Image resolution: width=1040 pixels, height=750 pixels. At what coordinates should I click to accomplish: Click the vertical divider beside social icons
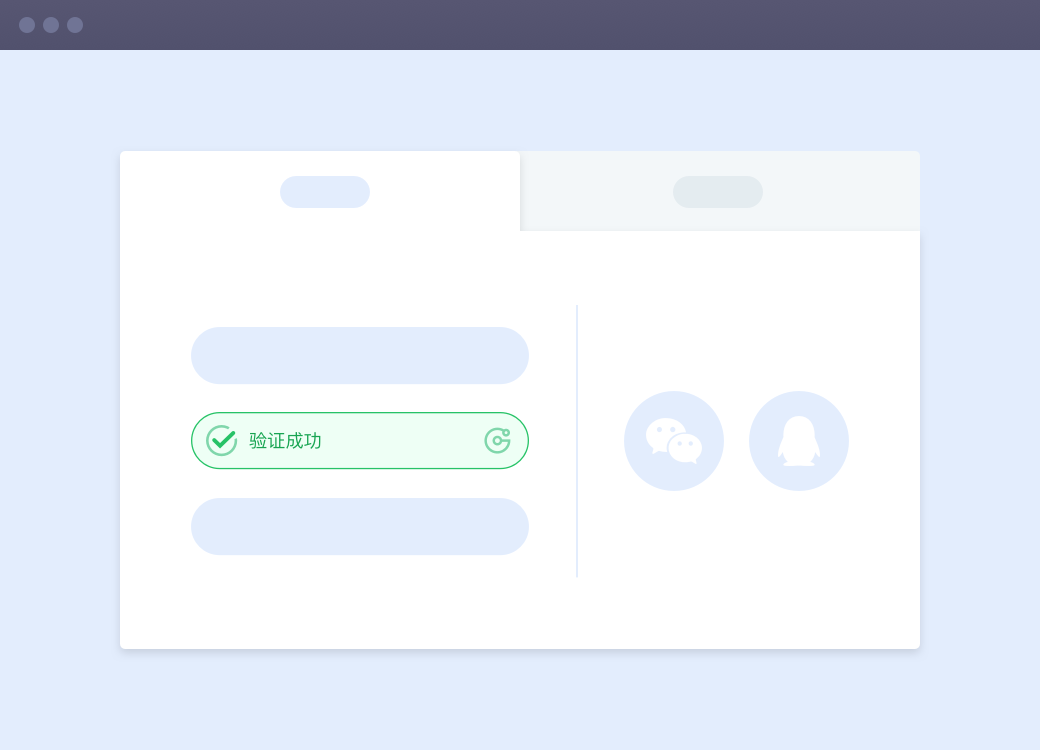tap(577, 441)
